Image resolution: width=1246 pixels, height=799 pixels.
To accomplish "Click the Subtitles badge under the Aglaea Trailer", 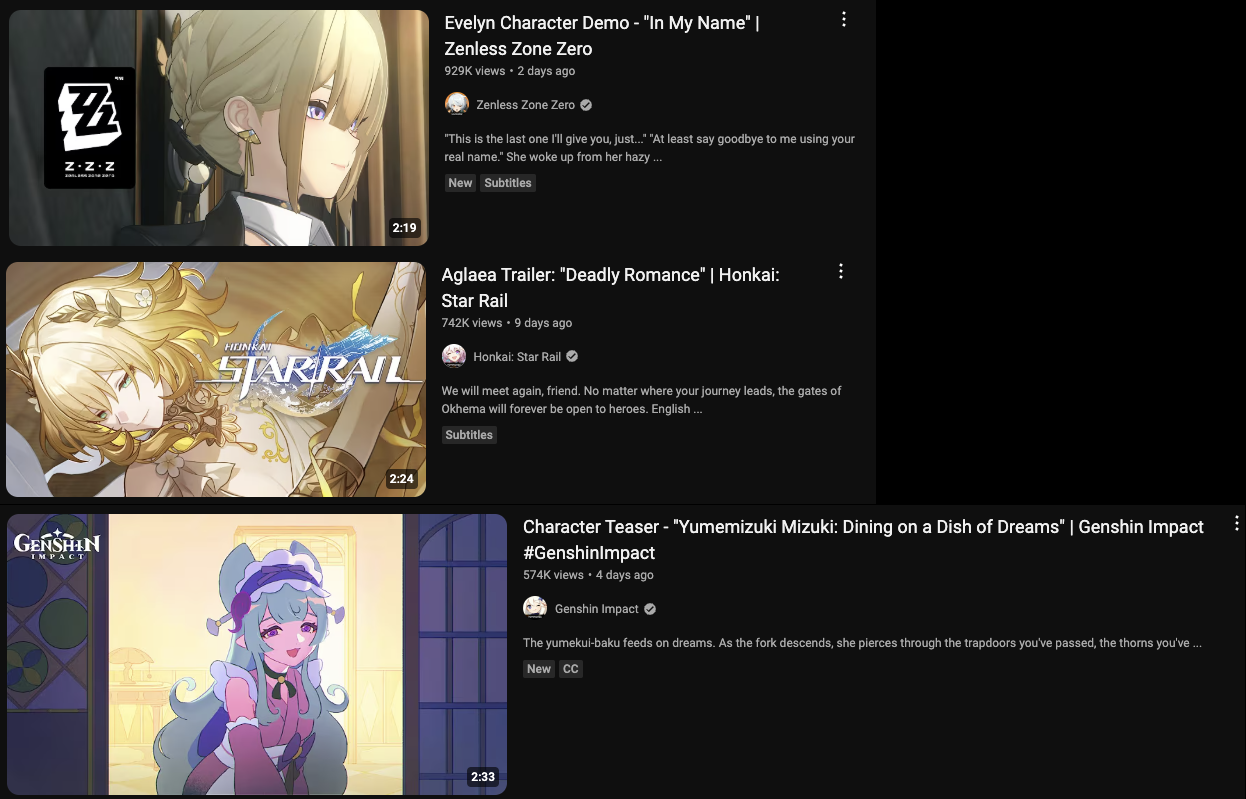I will (469, 435).
